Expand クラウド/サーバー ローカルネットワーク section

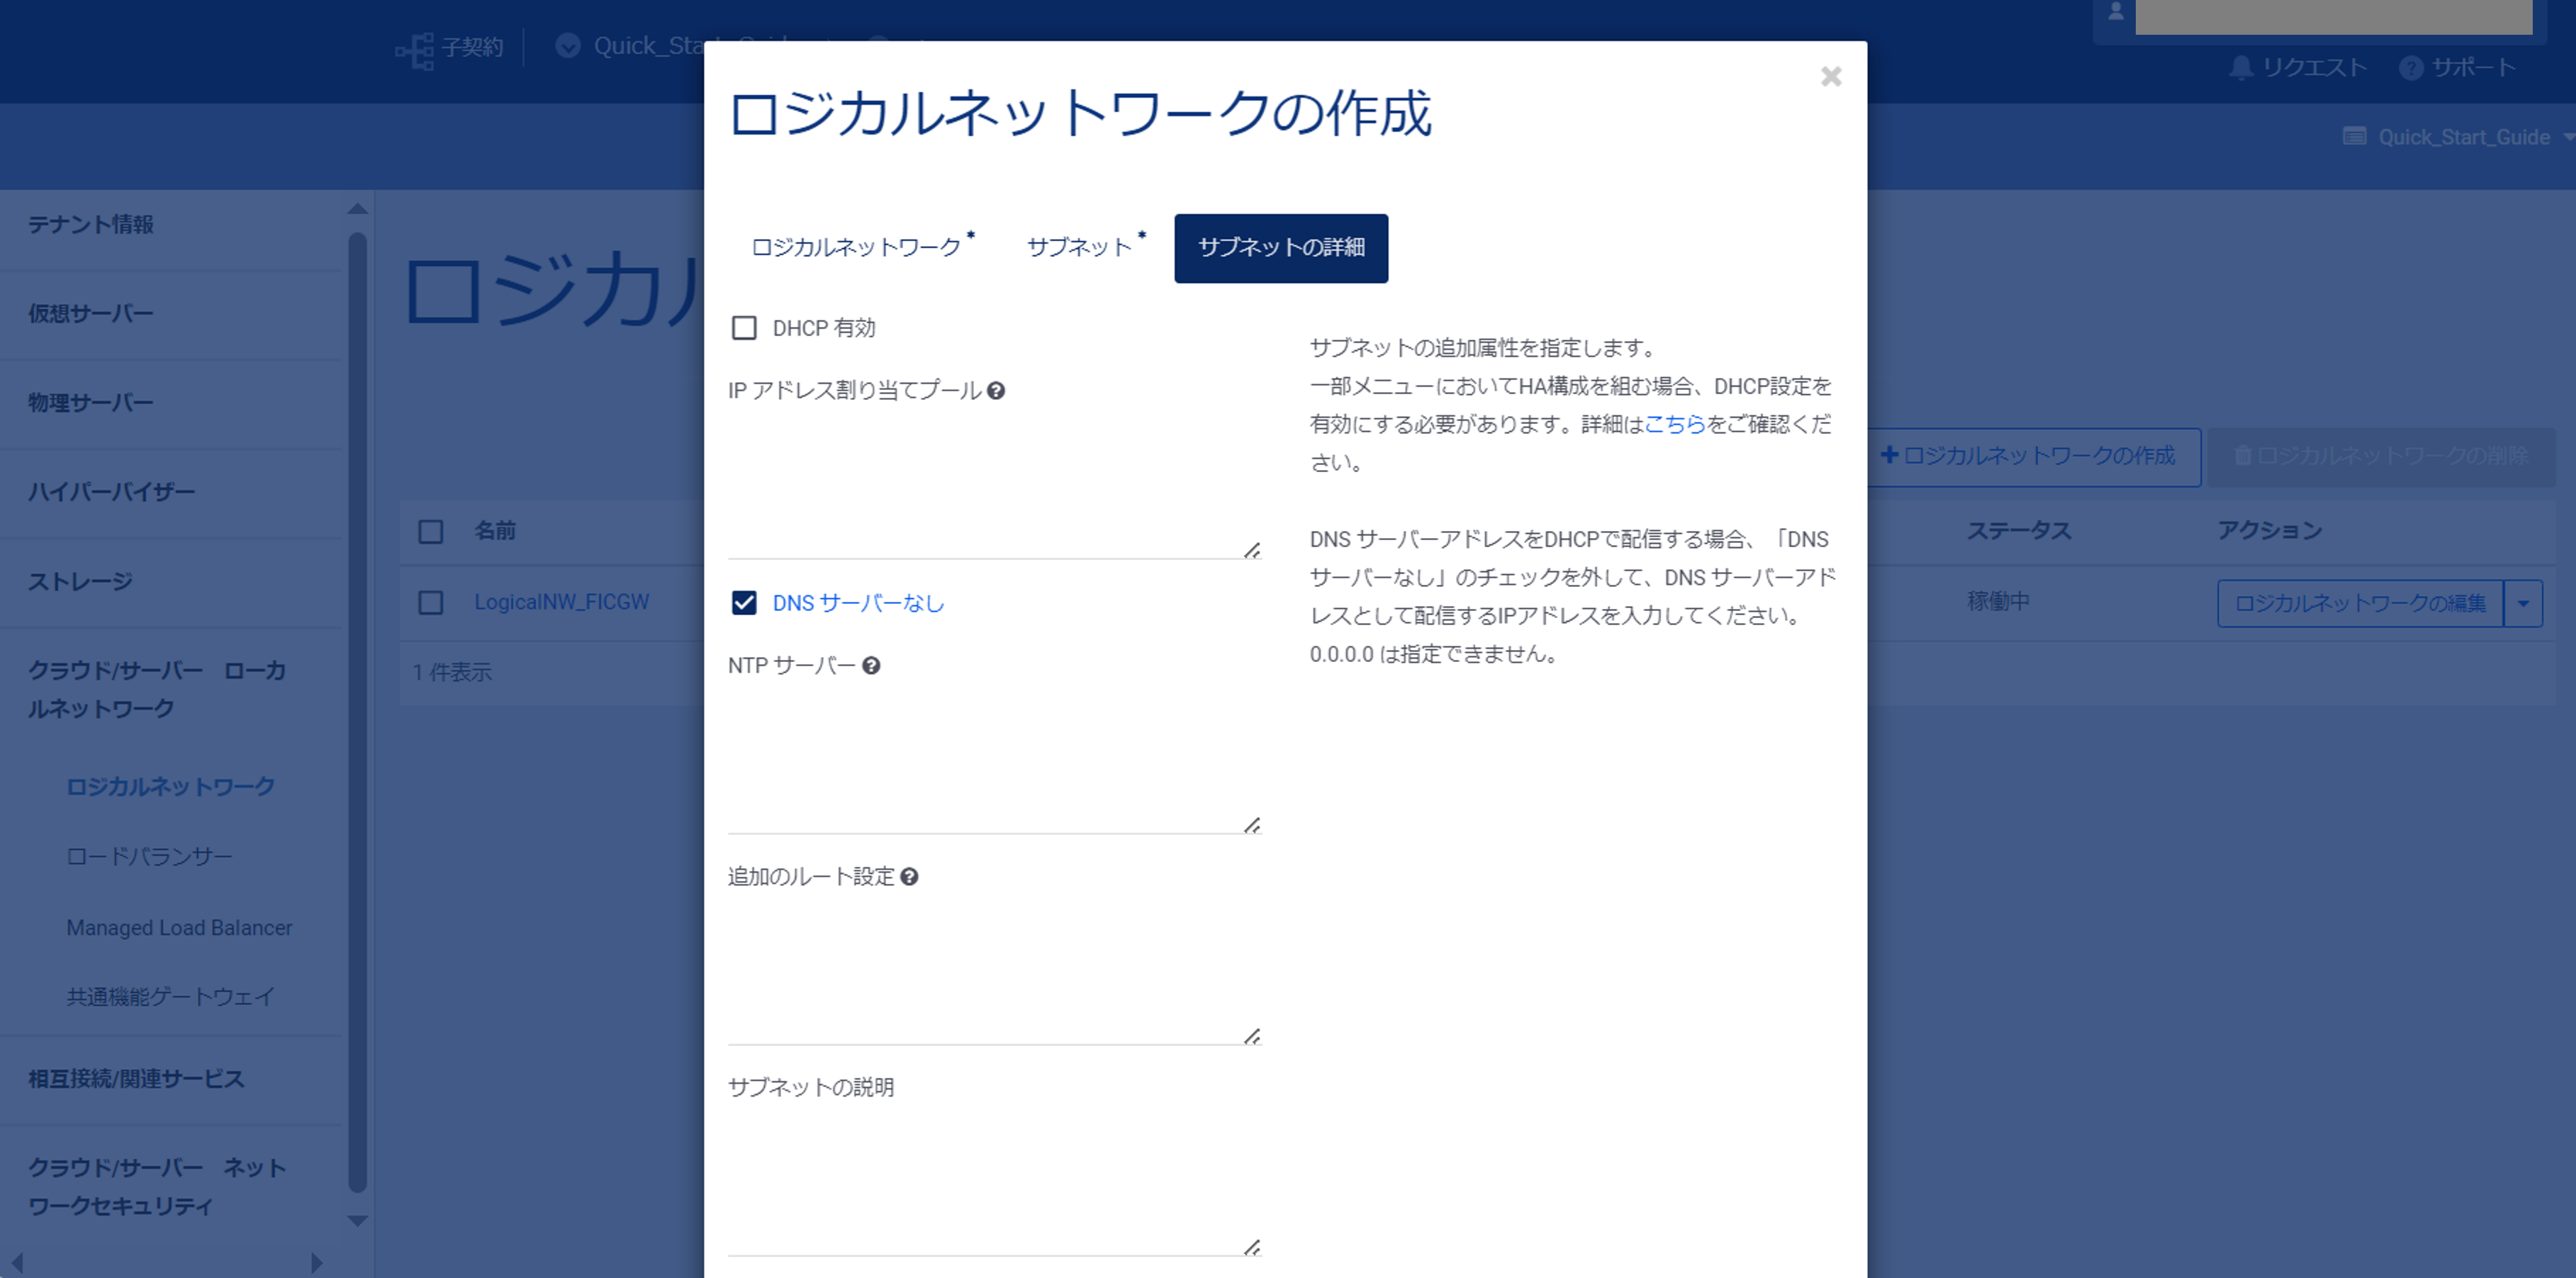point(157,689)
